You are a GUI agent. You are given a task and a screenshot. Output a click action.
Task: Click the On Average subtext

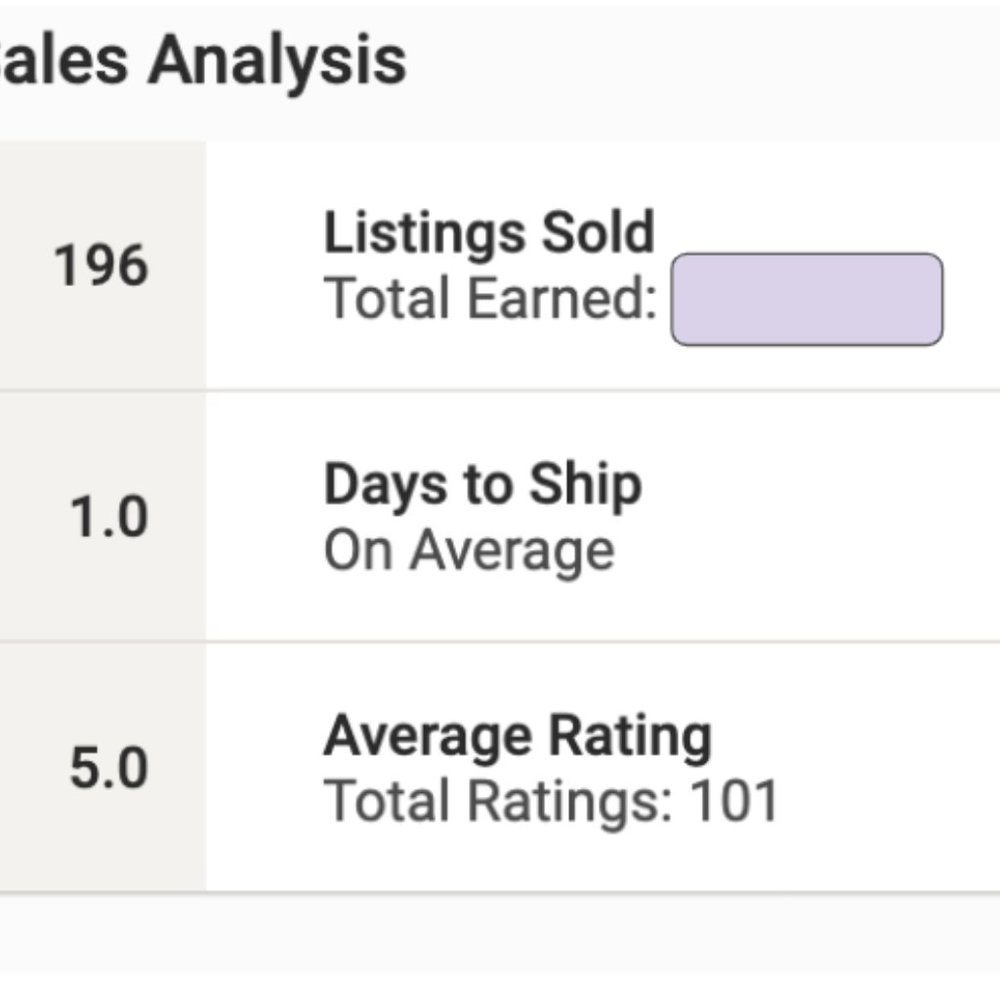(468, 551)
